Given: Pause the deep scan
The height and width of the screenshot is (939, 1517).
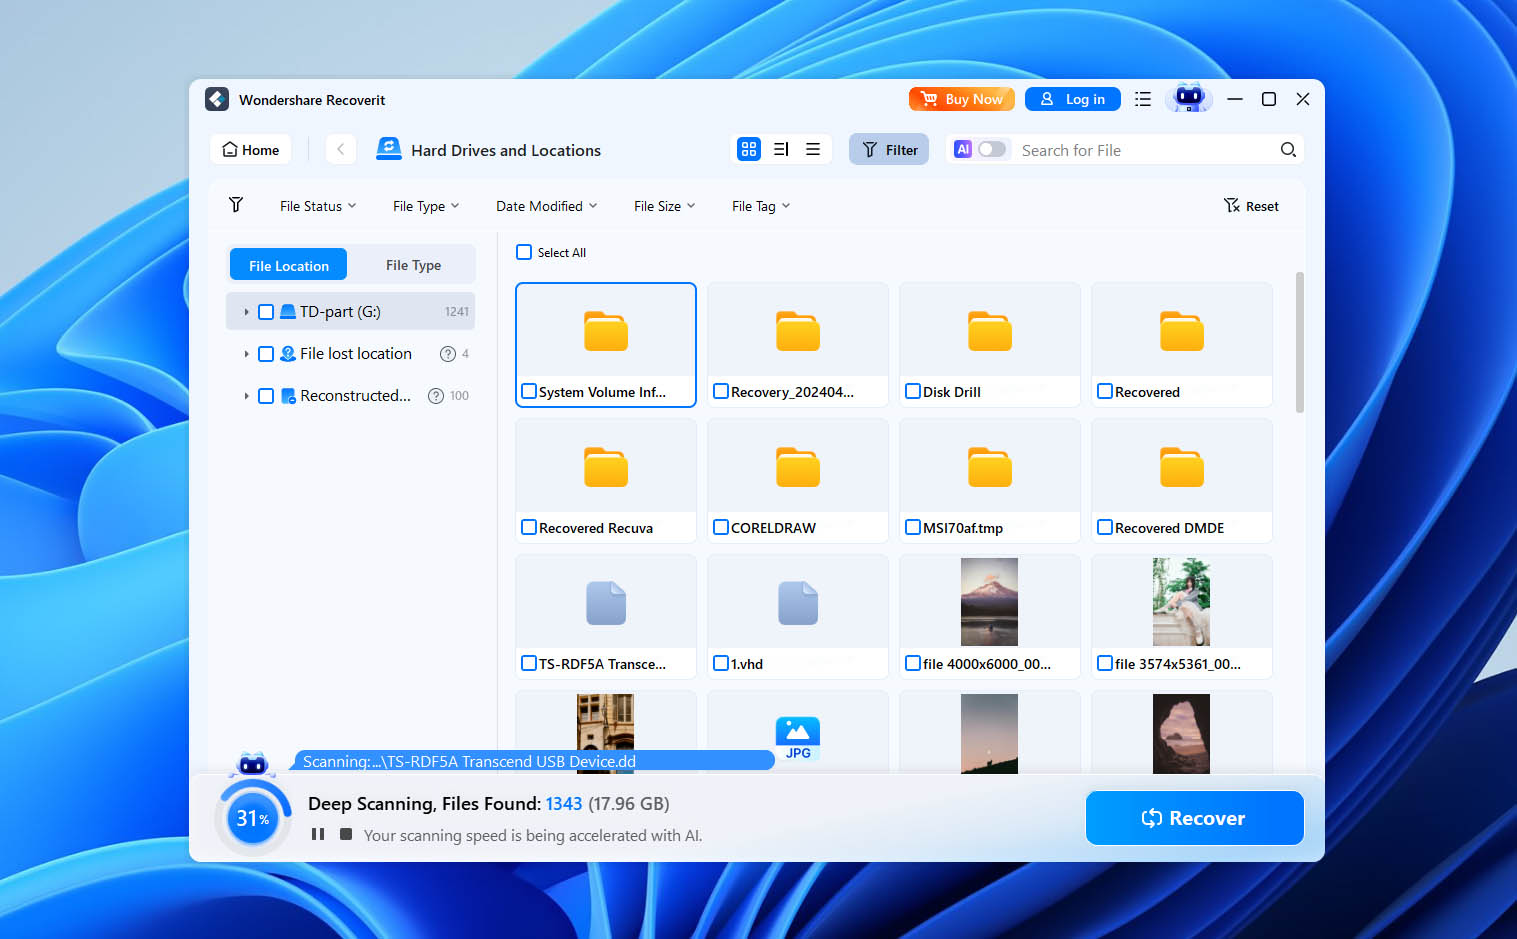Looking at the screenshot, I should coord(318,834).
